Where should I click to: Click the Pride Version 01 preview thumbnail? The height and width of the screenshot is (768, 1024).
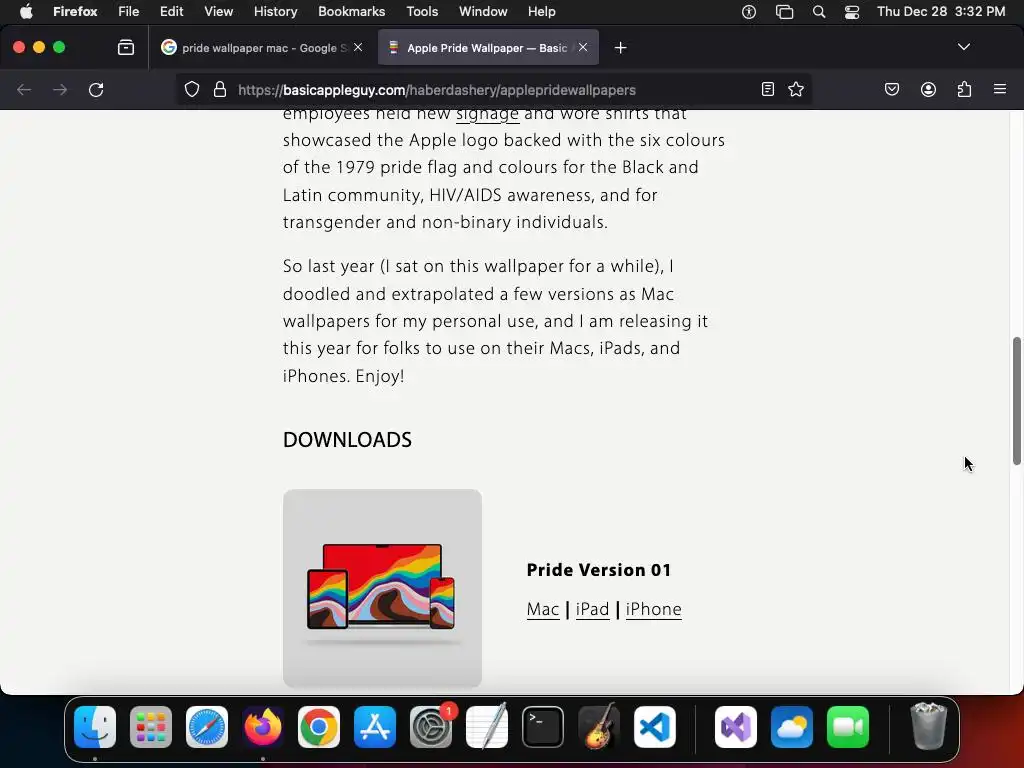click(383, 588)
